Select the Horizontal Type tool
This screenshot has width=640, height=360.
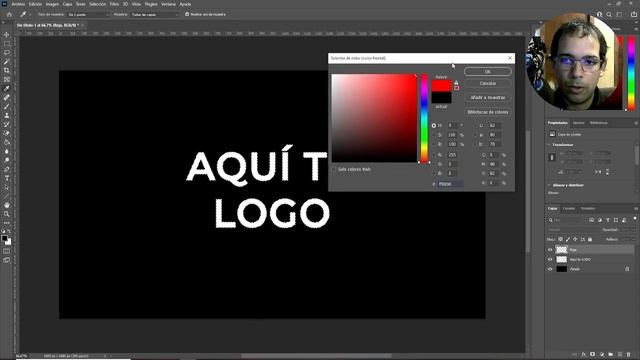coord(7,178)
